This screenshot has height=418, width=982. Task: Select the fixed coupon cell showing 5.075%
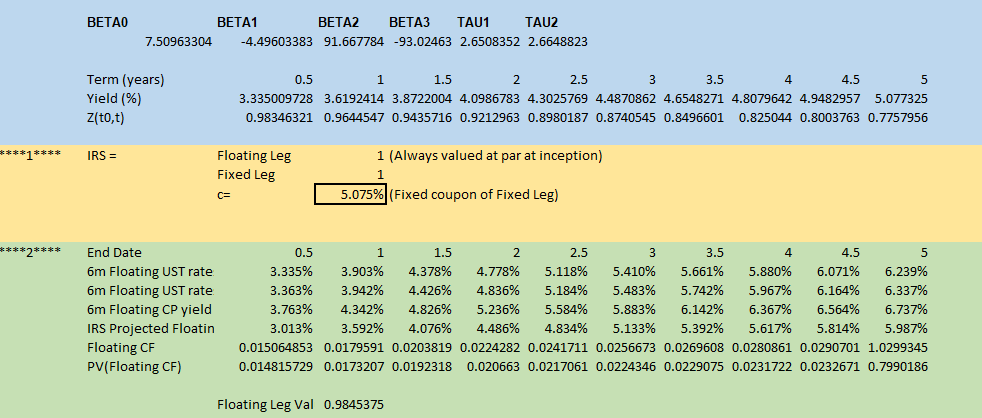(351, 194)
